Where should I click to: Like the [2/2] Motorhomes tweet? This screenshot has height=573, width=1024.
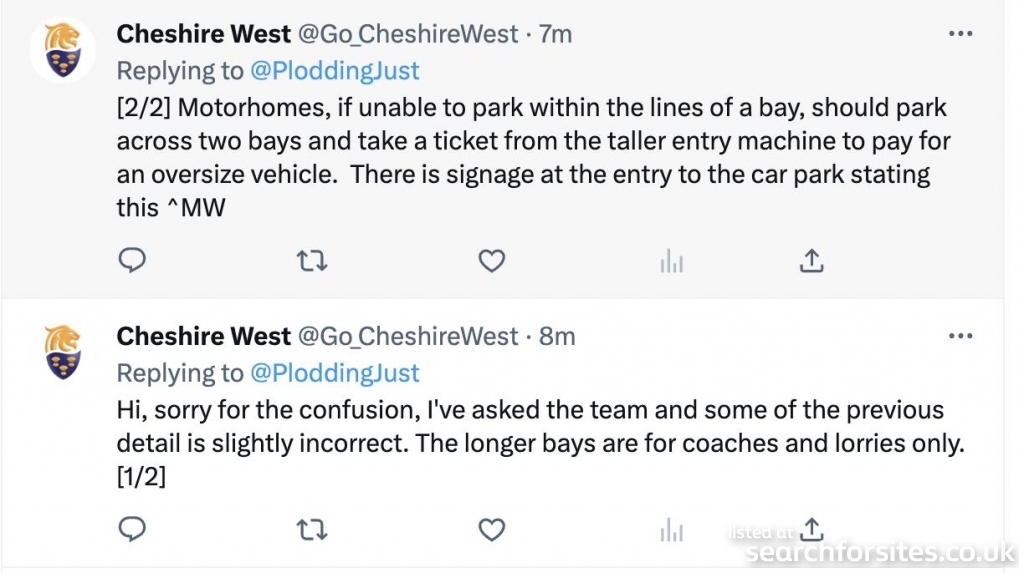pyautogui.click(x=491, y=261)
